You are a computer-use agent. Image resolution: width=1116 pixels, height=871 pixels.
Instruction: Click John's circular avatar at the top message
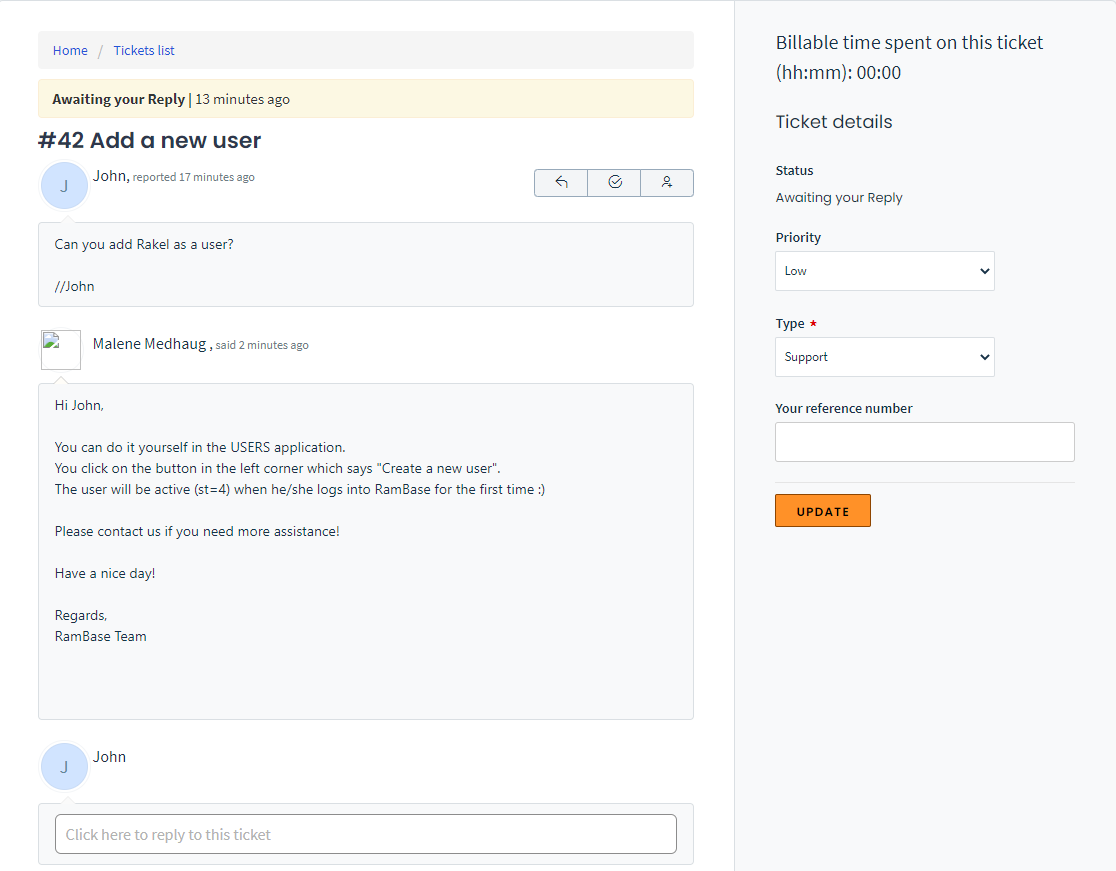coord(64,185)
